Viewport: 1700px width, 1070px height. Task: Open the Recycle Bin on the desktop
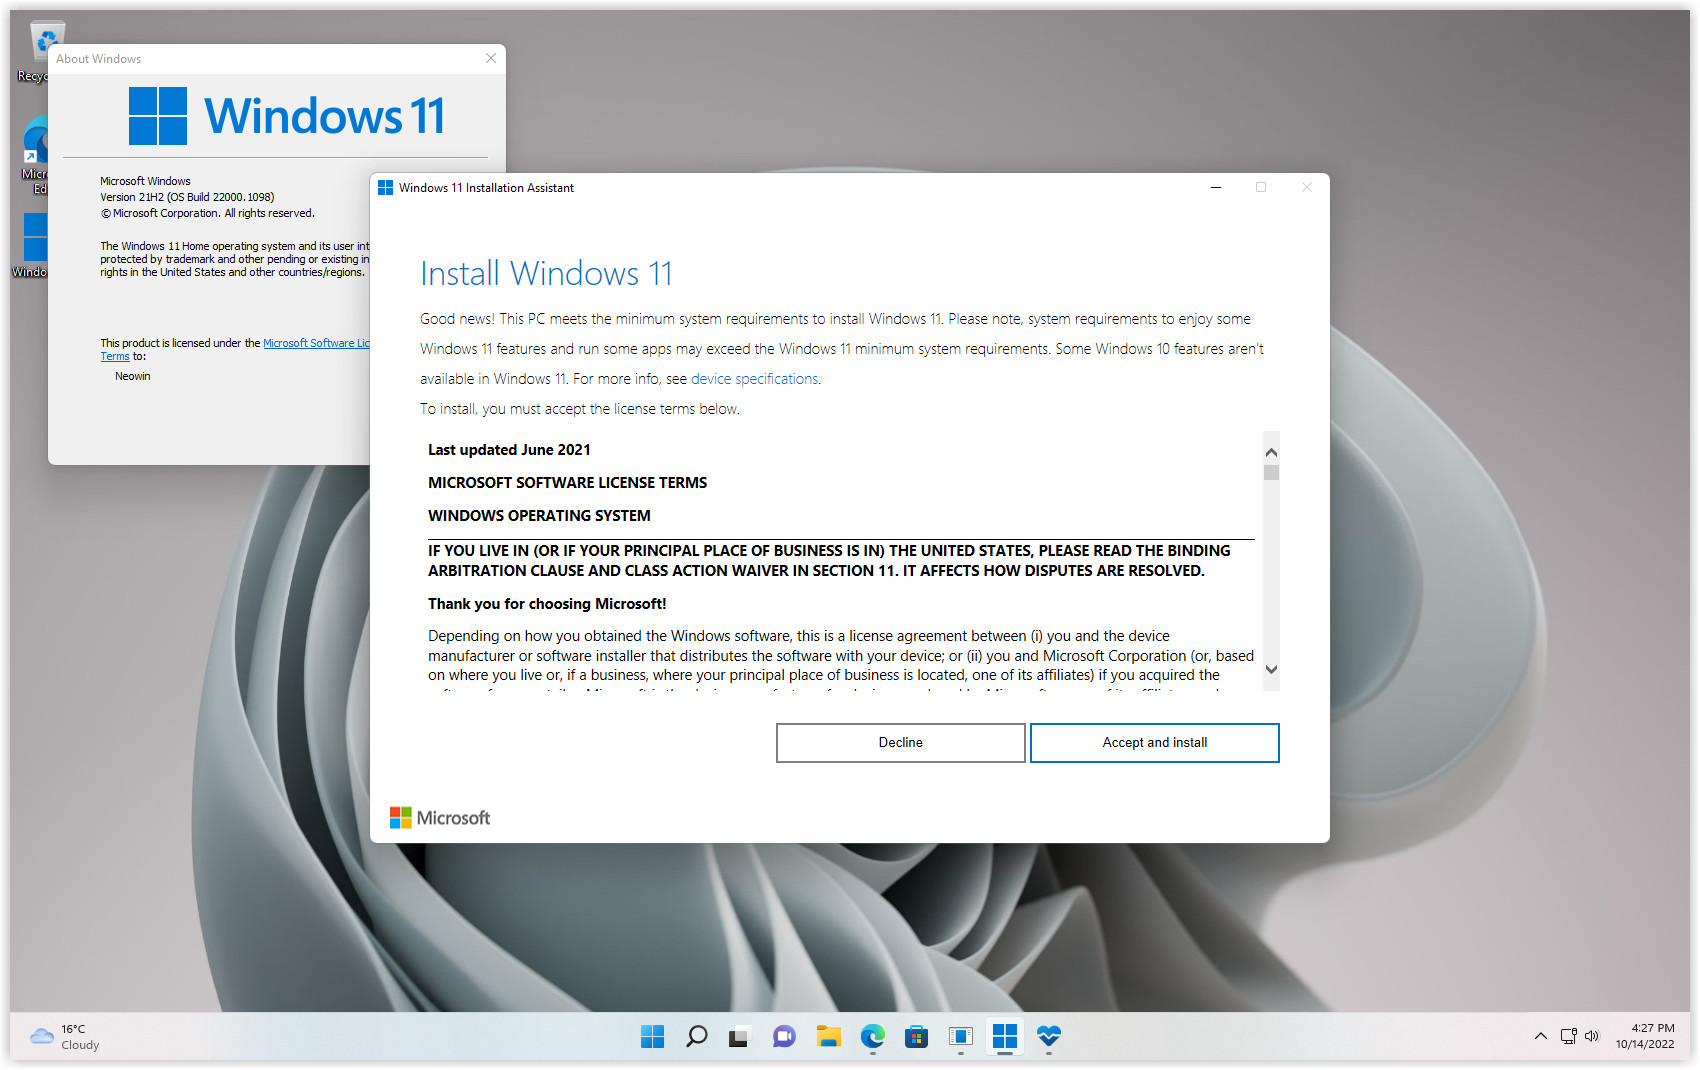tap(46, 40)
